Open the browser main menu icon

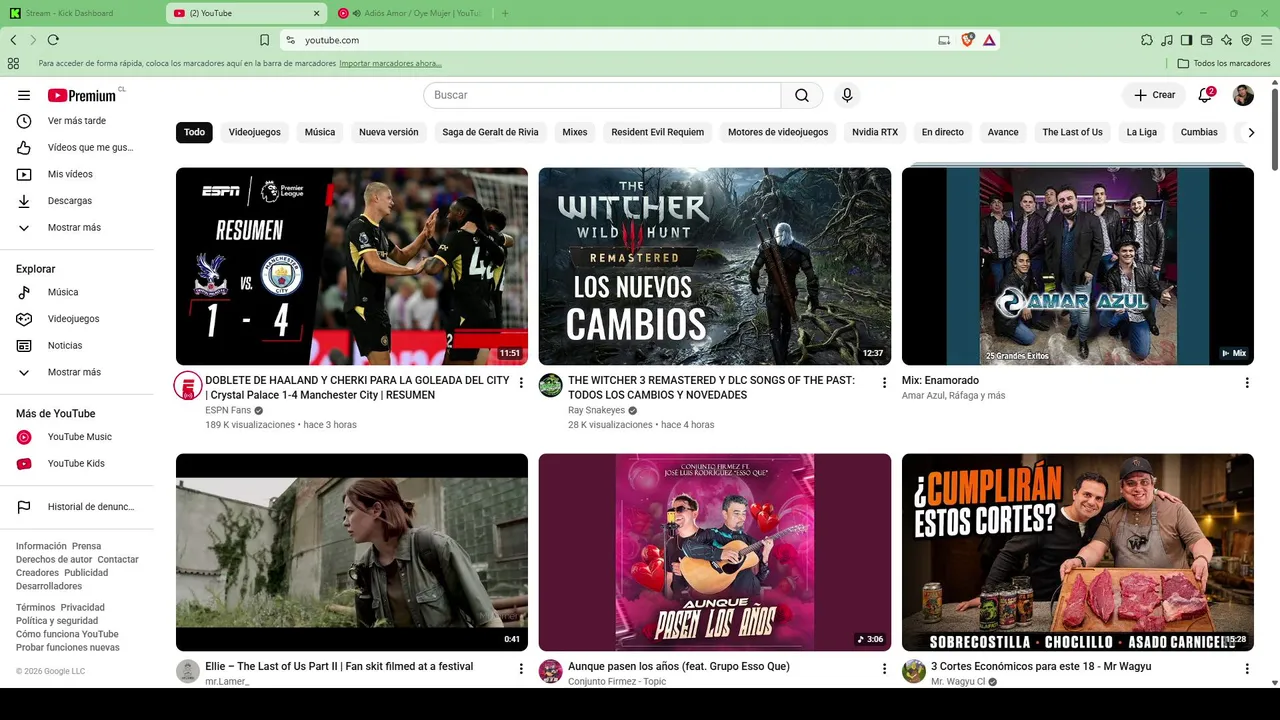pos(1266,40)
